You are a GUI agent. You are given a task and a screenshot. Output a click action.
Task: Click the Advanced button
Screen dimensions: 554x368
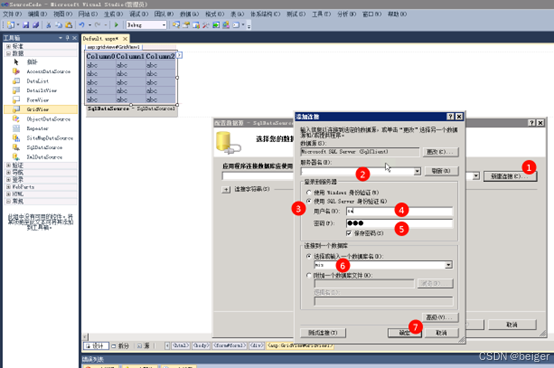coord(441,317)
